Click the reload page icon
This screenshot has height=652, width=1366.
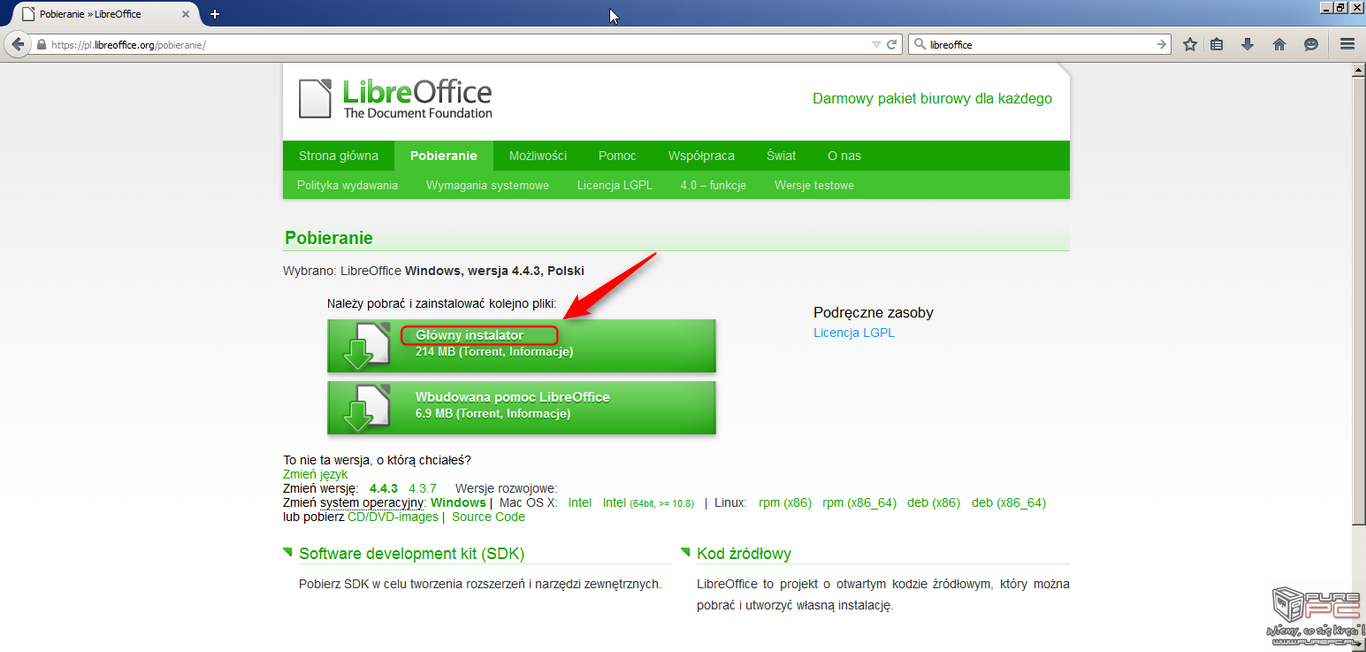click(892, 45)
